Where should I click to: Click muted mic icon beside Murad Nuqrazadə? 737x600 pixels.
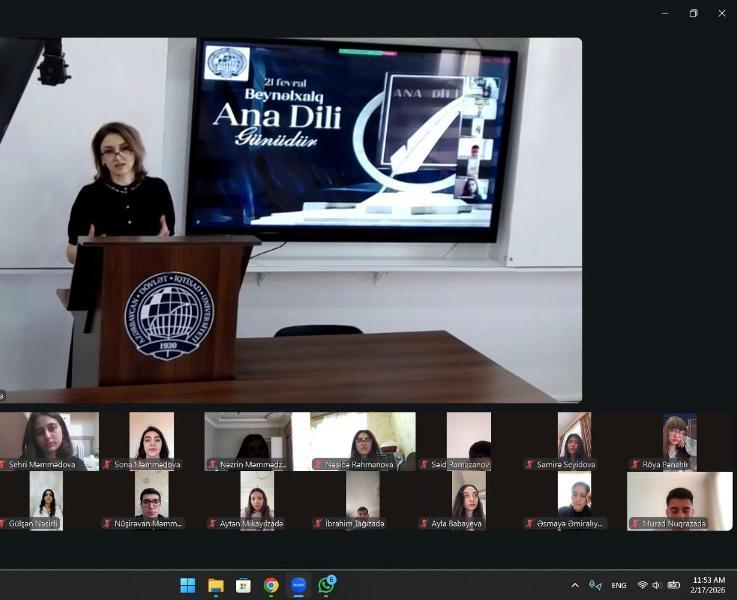click(x=635, y=523)
